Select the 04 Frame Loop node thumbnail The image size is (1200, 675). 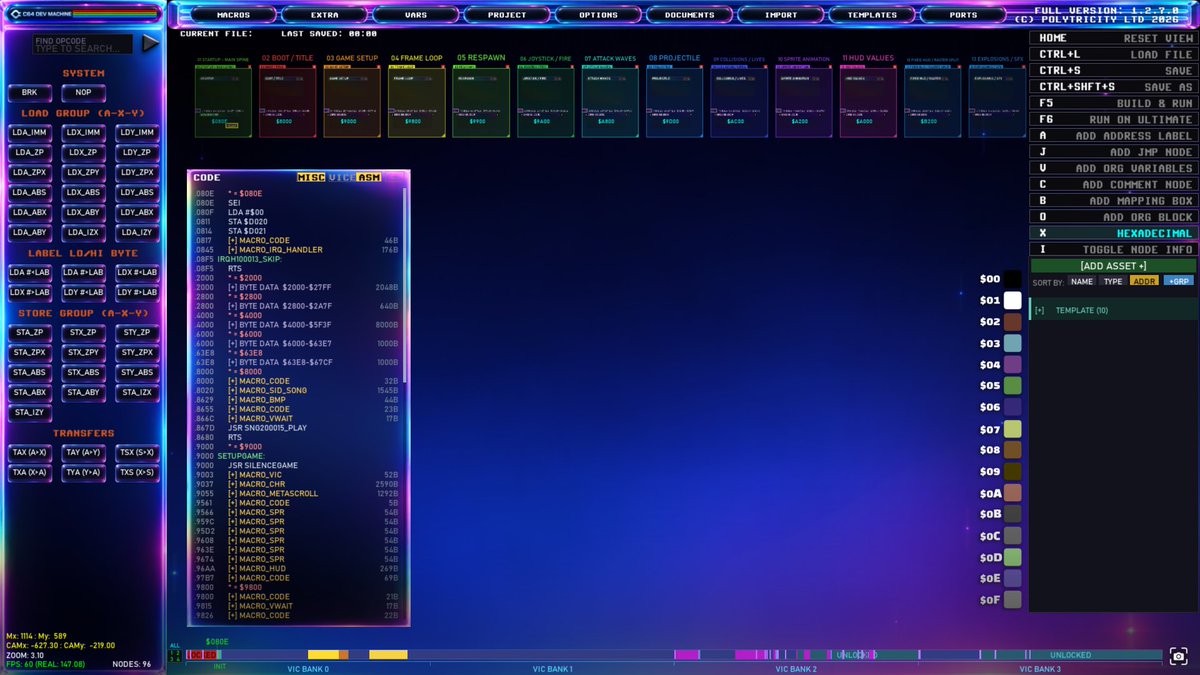pyautogui.click(x=416, y=101)
